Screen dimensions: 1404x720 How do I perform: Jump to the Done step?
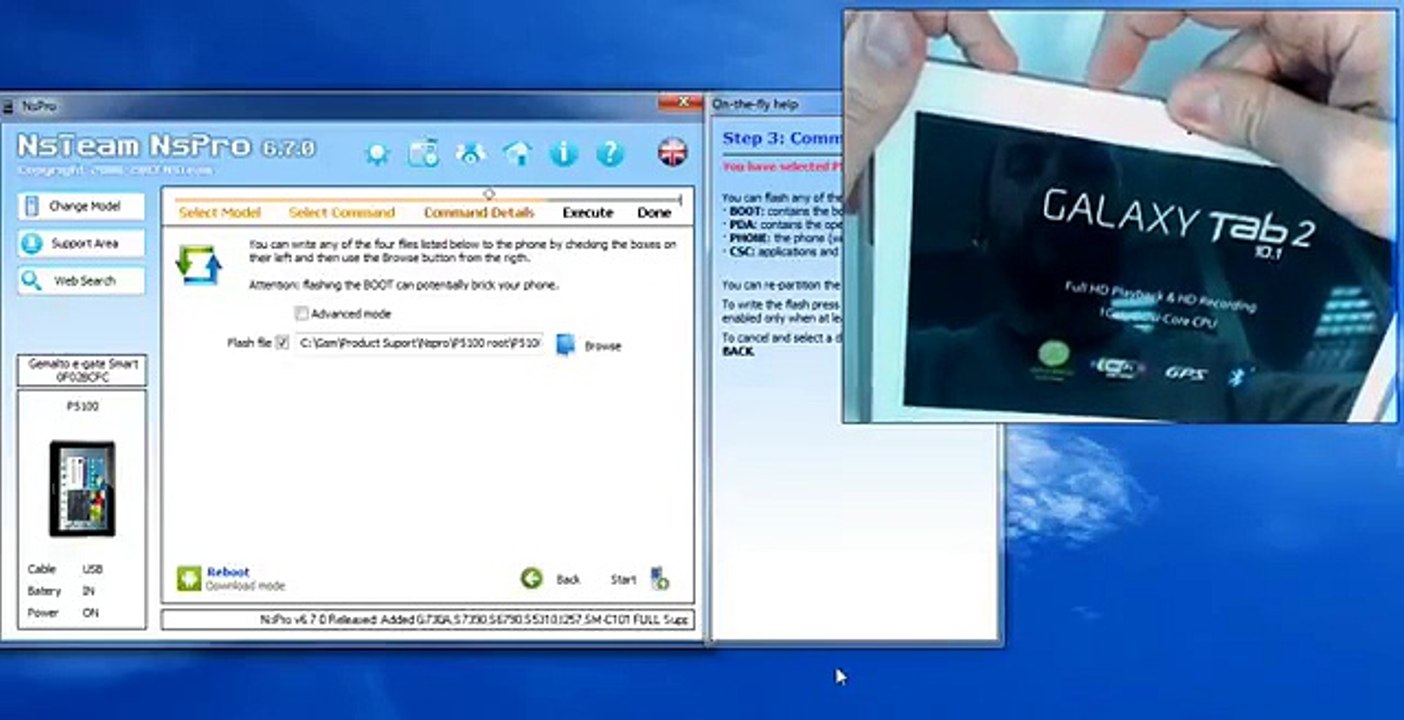654,213
